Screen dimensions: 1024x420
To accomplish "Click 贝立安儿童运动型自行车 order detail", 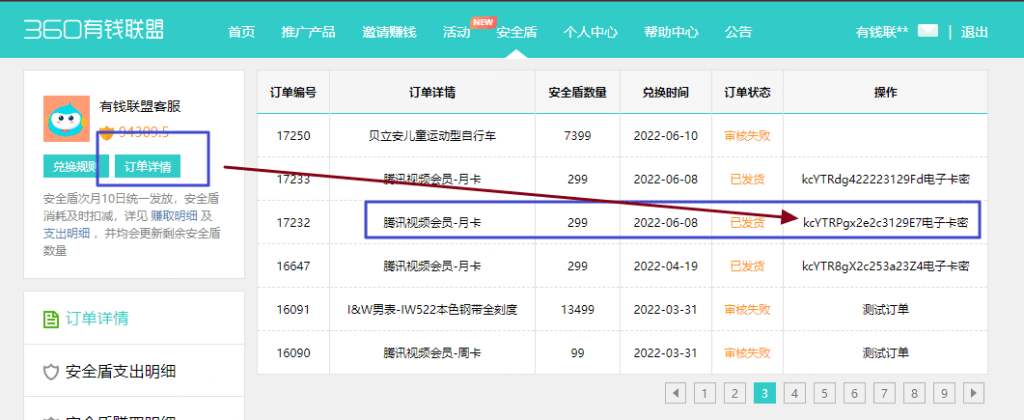I will point(432,136).
